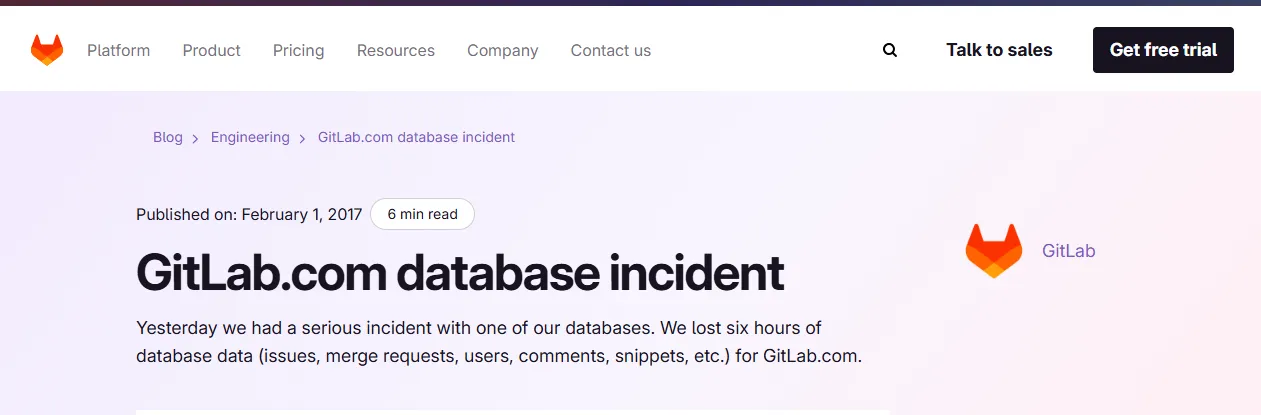Viewport: 1261px width, 415px height.
Task: Click the GitLab fox logo in navbar
Action: point(47,50)
